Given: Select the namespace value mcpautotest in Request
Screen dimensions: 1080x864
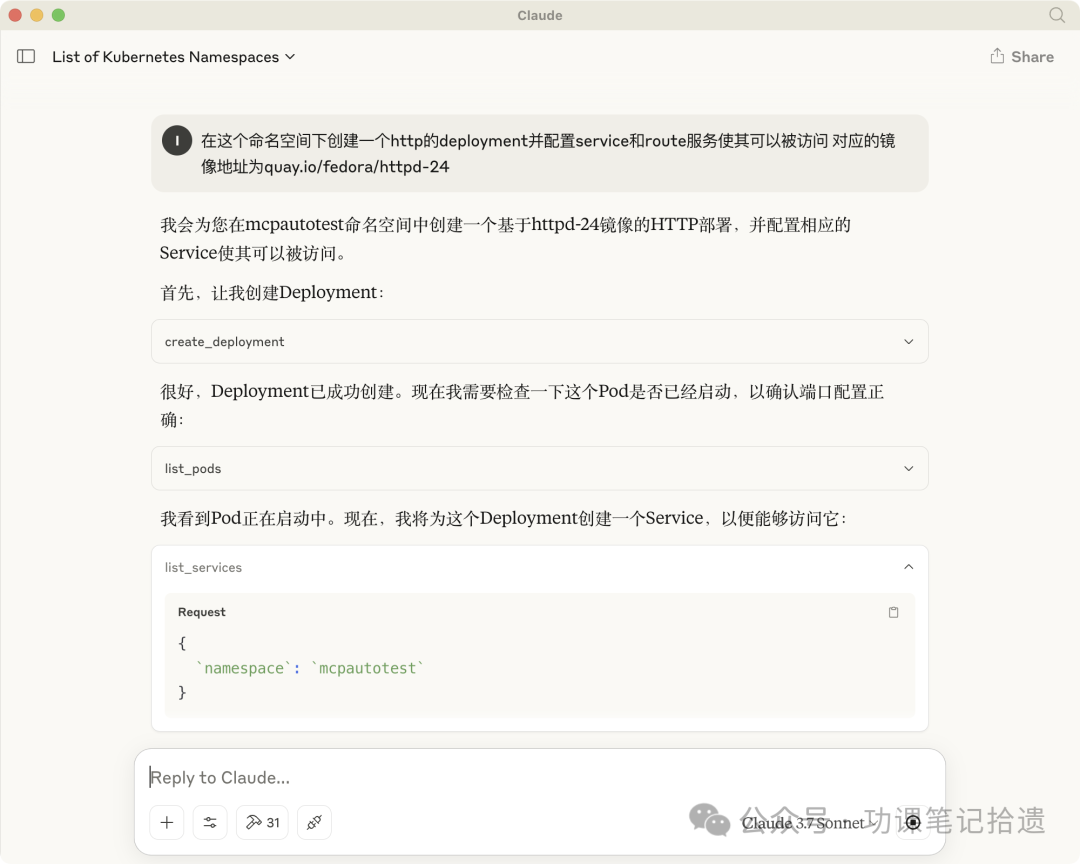Looking at the screenshot, I should tap(367, 667).
